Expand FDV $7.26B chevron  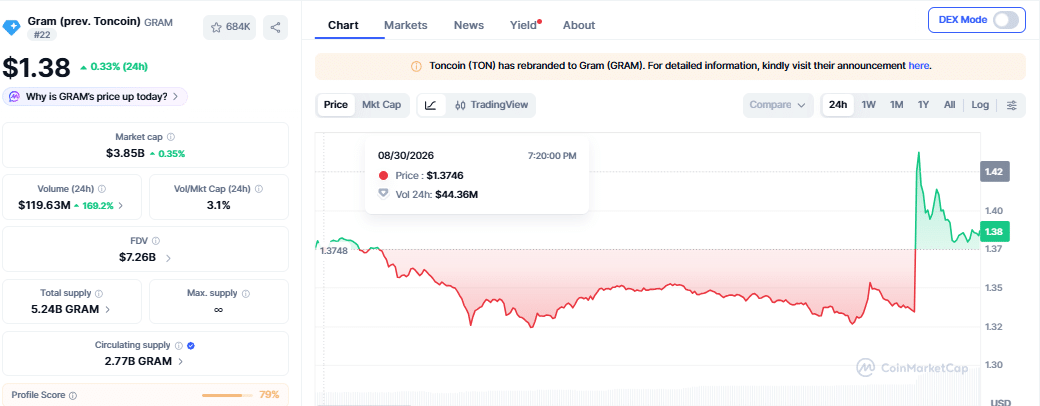tap(168, 258)
